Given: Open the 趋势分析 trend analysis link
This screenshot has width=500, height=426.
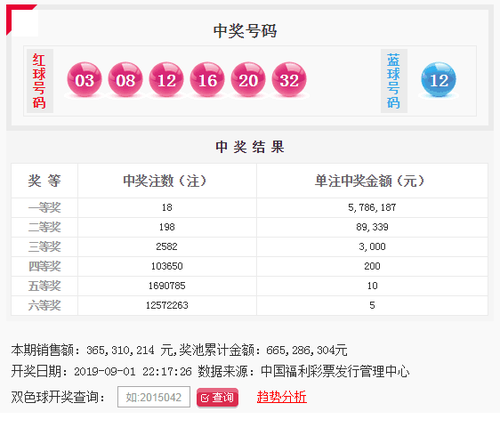Looking at the screenshot, I should click(x=282, y=397).
